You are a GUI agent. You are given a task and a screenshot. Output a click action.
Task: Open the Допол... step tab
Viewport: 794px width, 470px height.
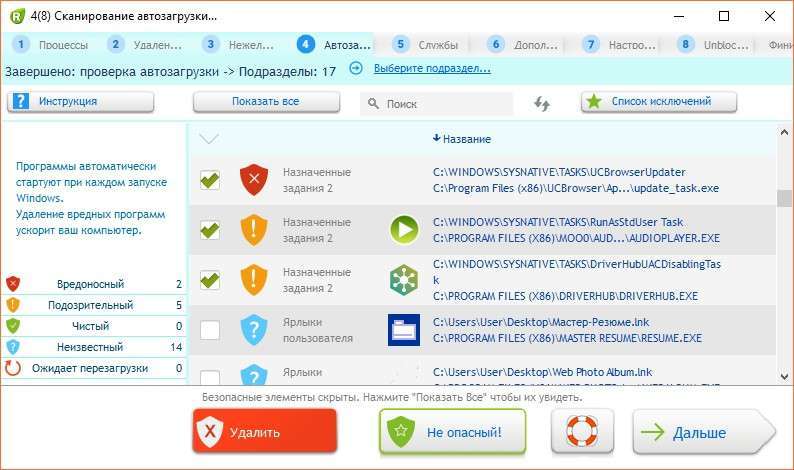tap(523, 45)
